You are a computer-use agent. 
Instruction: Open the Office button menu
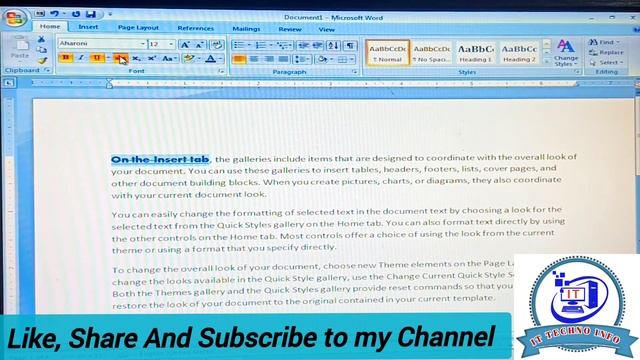click(x=15, y=18)
